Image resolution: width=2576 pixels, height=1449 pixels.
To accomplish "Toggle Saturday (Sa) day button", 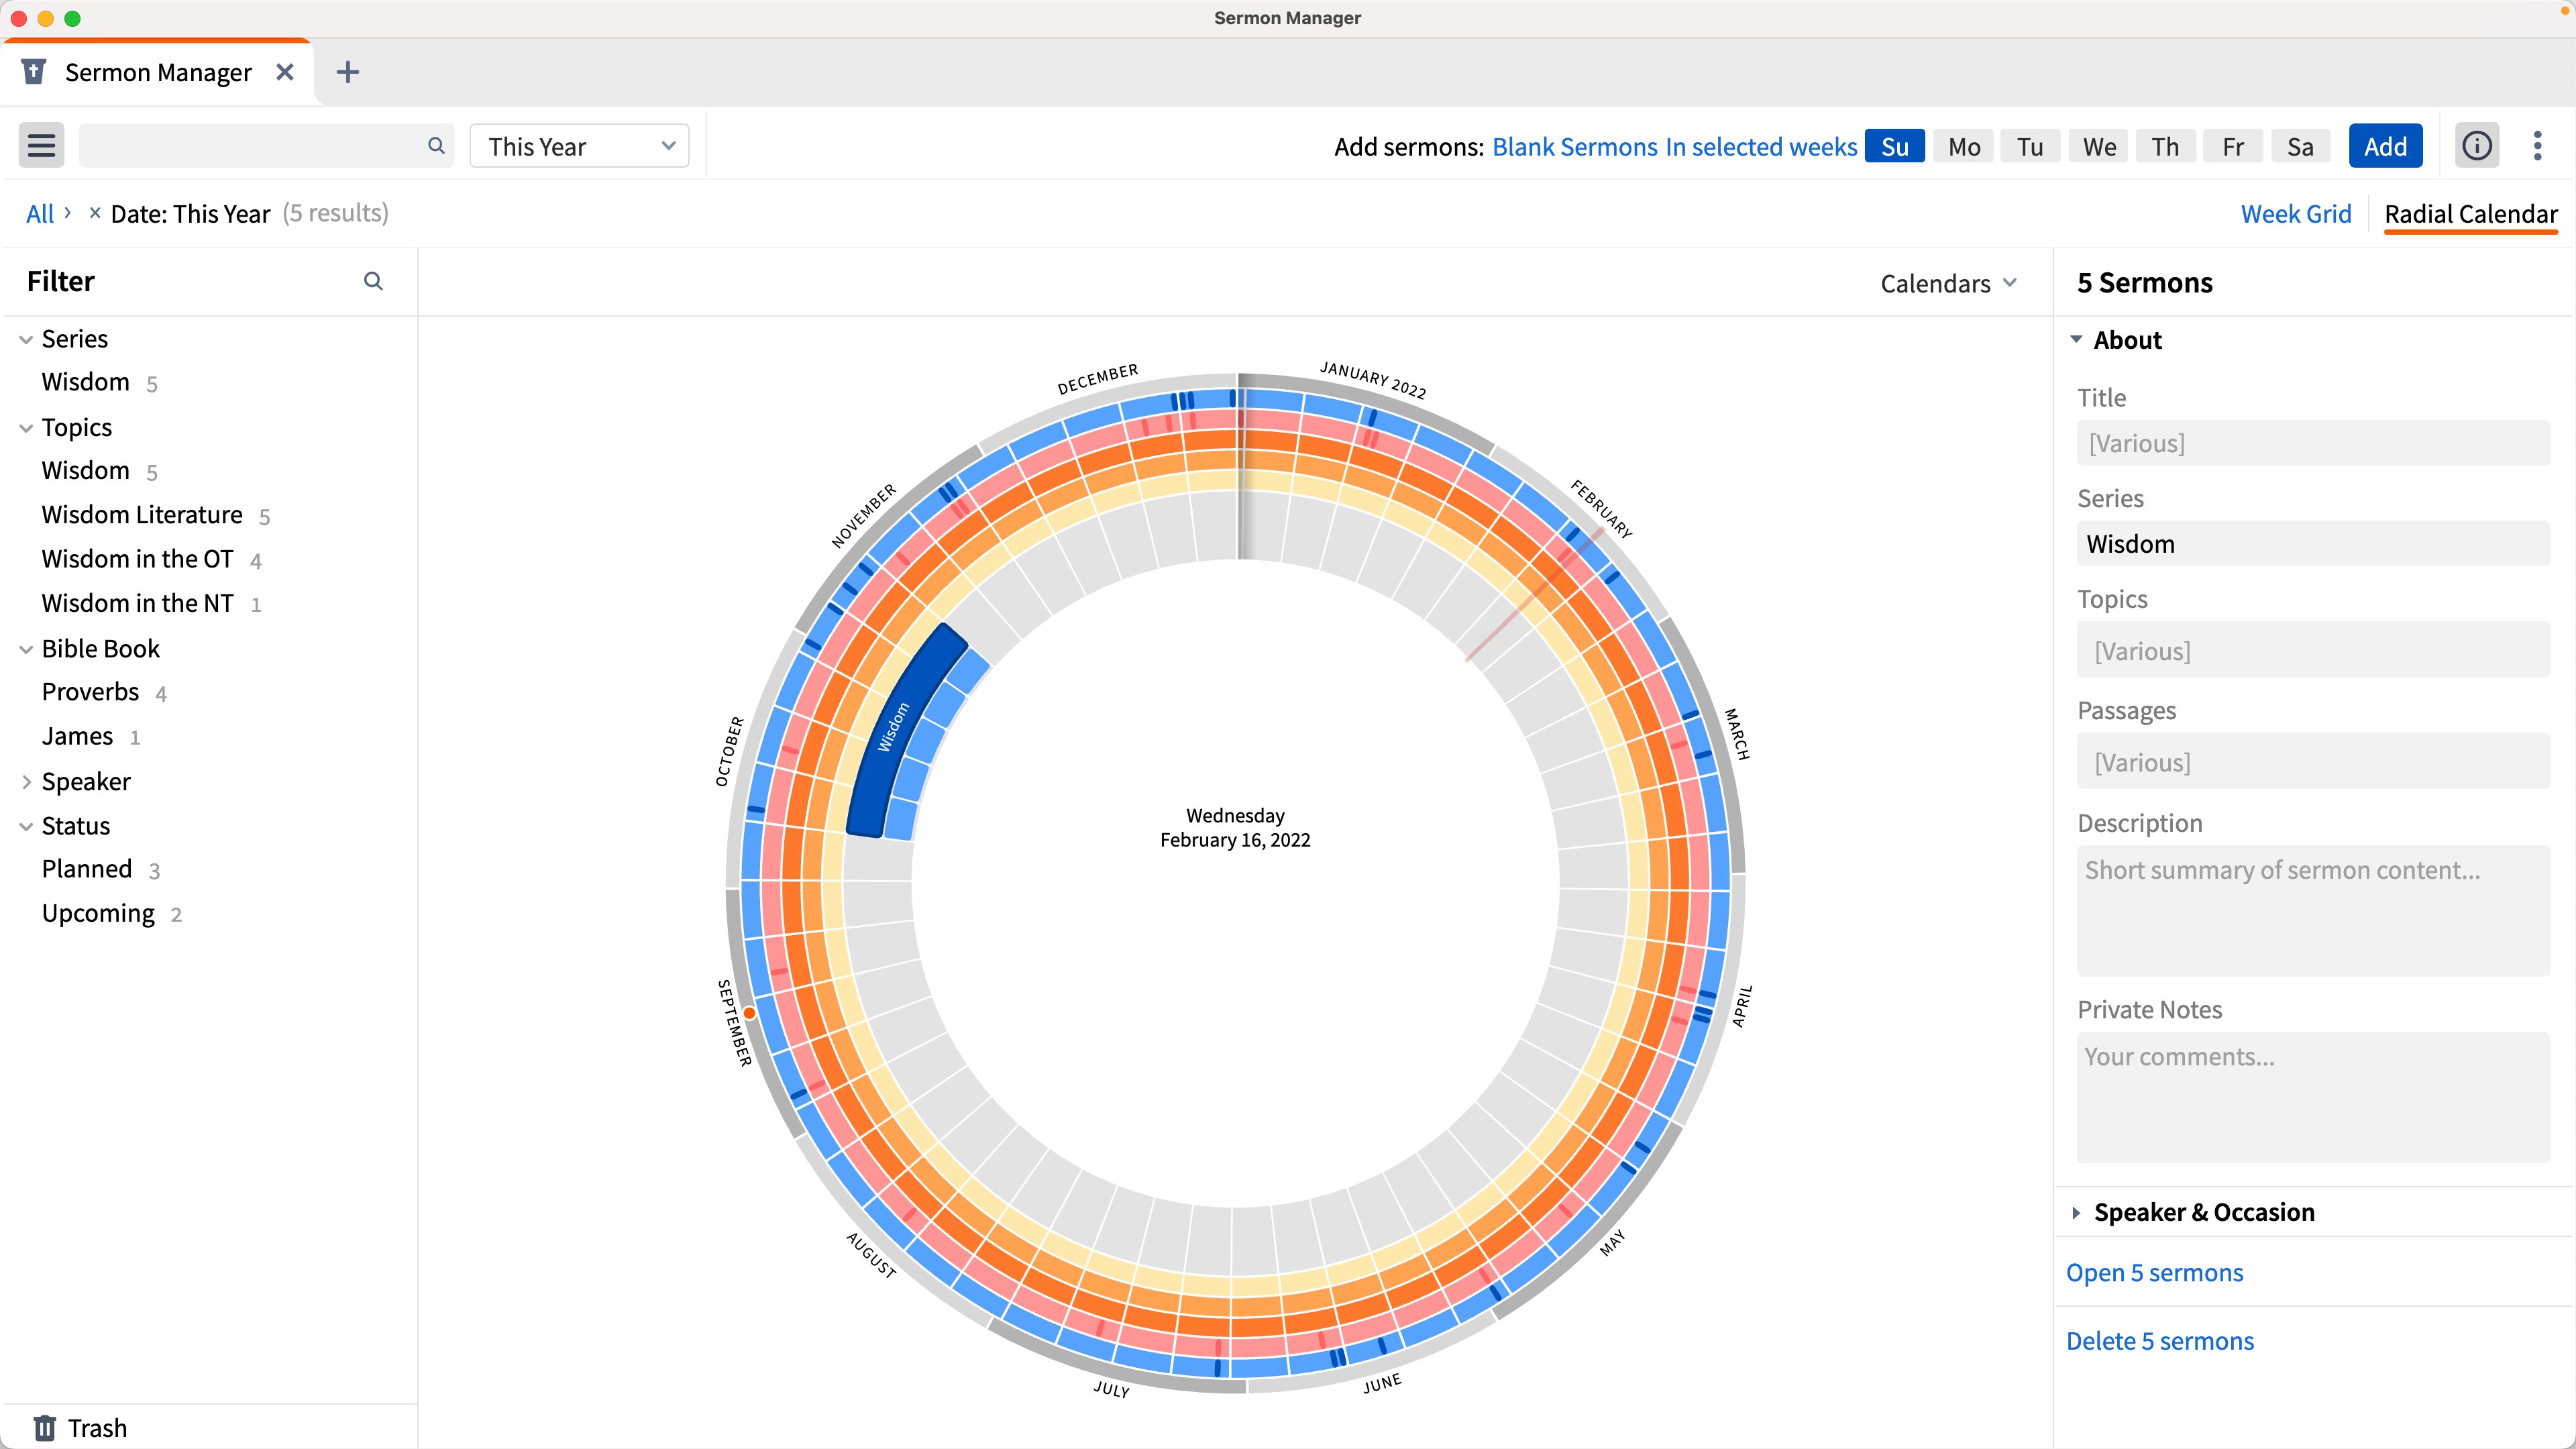I will tap(2300, 147).
